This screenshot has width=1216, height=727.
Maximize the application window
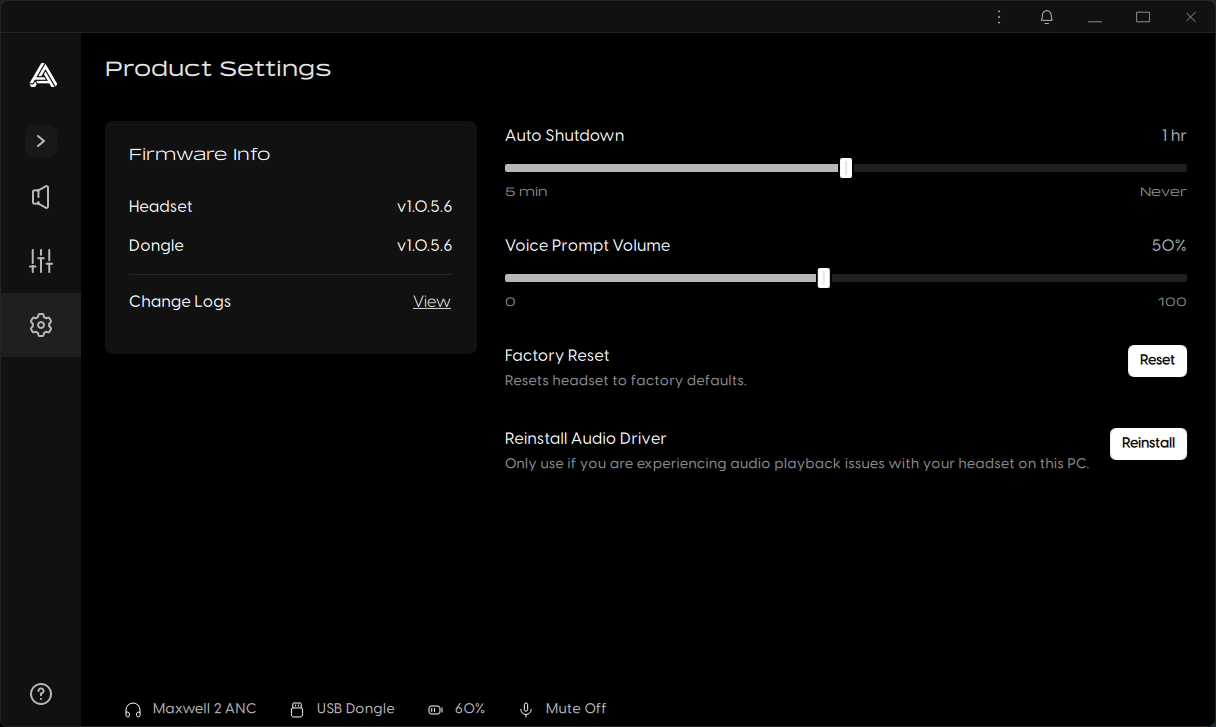(x=1143, y=17)
